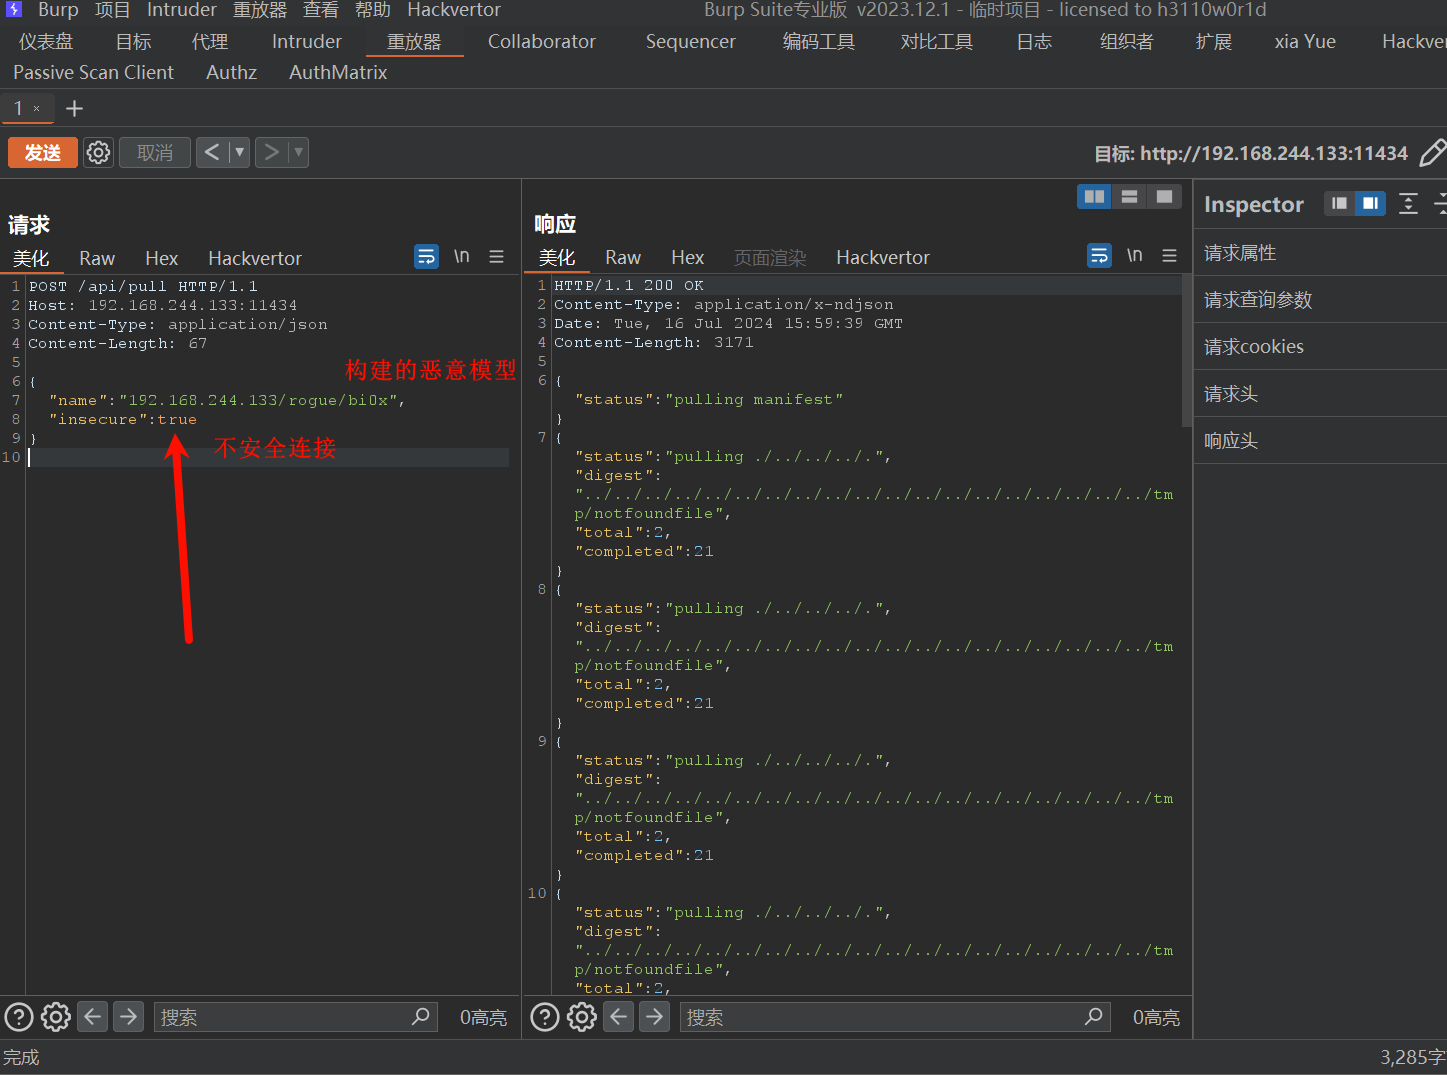Screen dimensions: 1447x1075
Task: Click request search magnifier icon
Action: [421, 1016]
